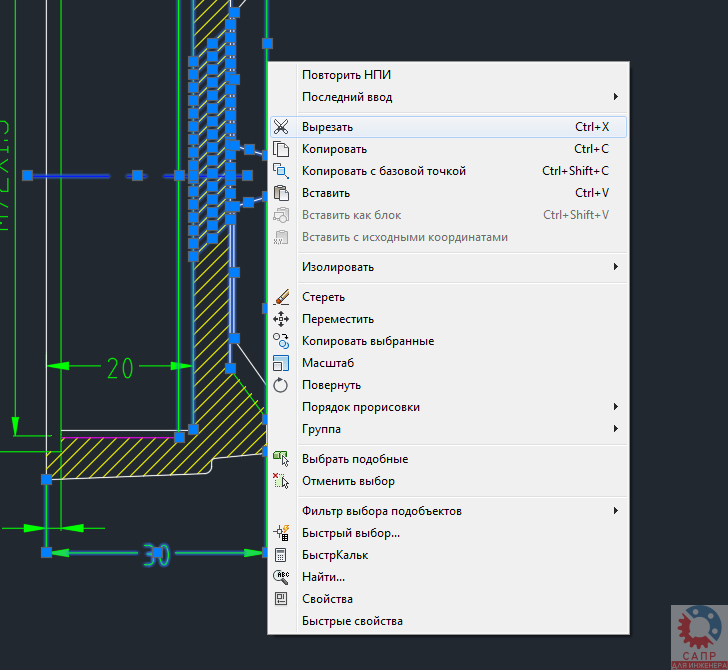Click the Ctrl+Shift+C shortcut label
The height and width of the screenshot is (670, 728).
575,171
